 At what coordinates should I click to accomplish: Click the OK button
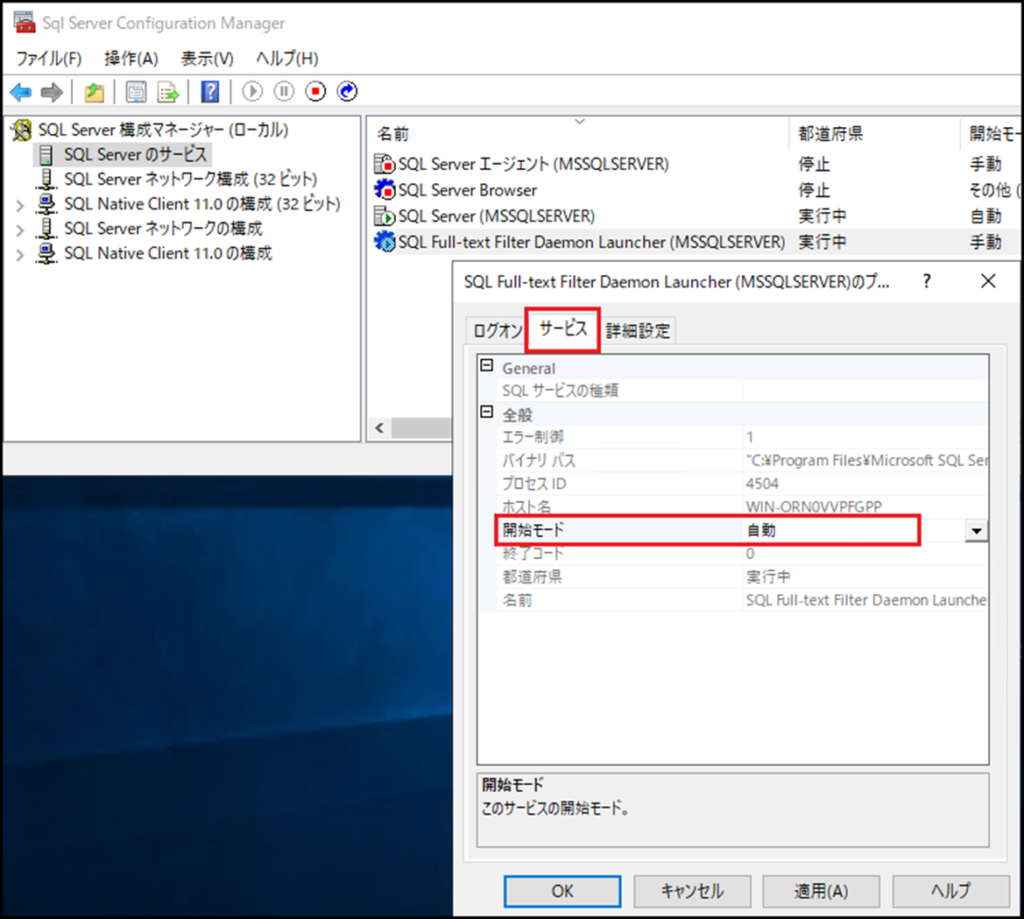point(562,891)
